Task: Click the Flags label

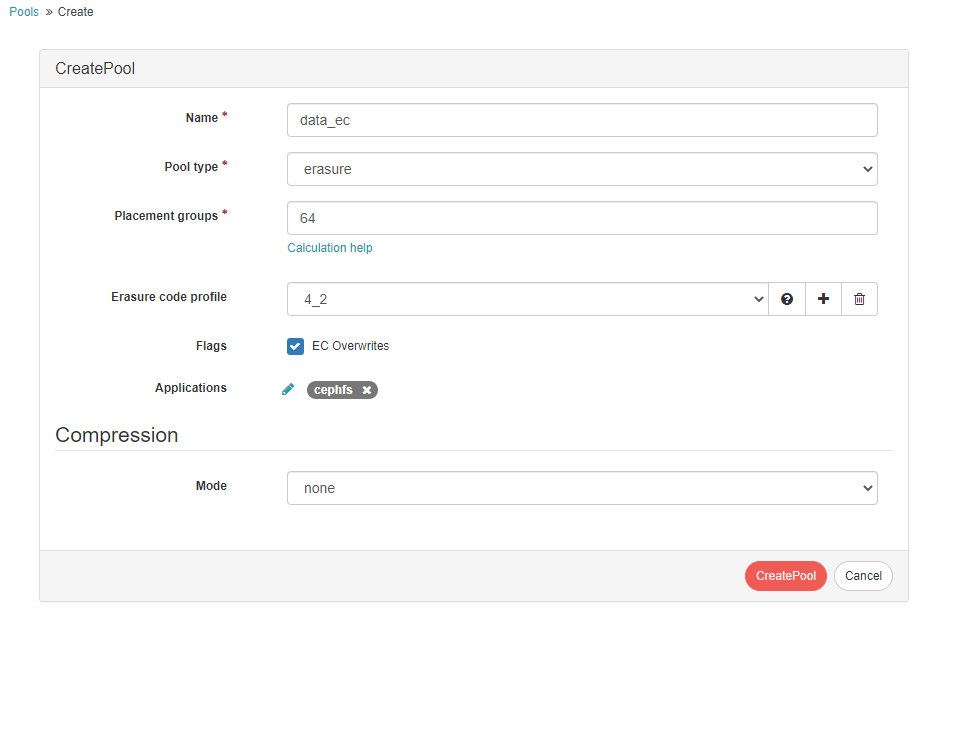Action: 211,346
